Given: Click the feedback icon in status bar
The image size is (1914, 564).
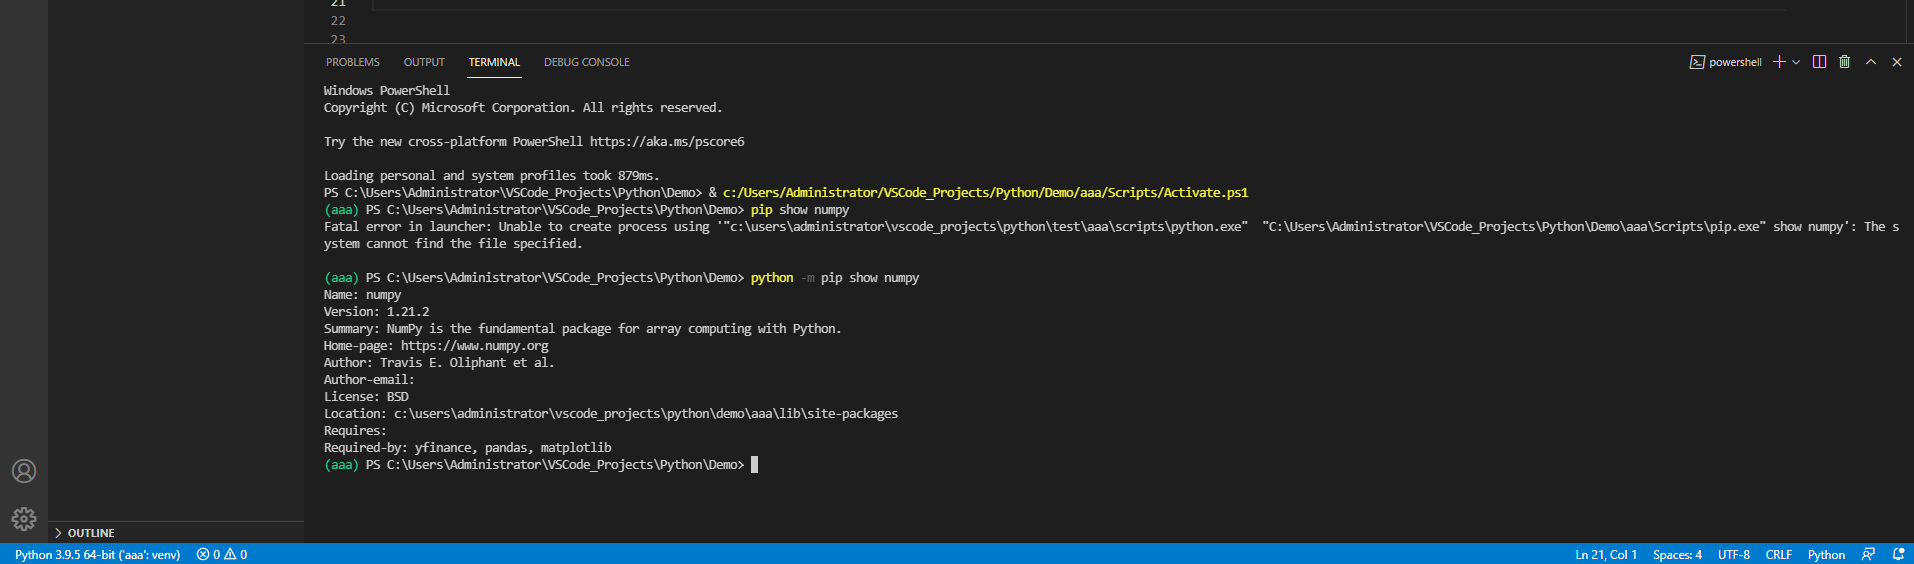Looking at the screenshot, I should click(1868, 555).
